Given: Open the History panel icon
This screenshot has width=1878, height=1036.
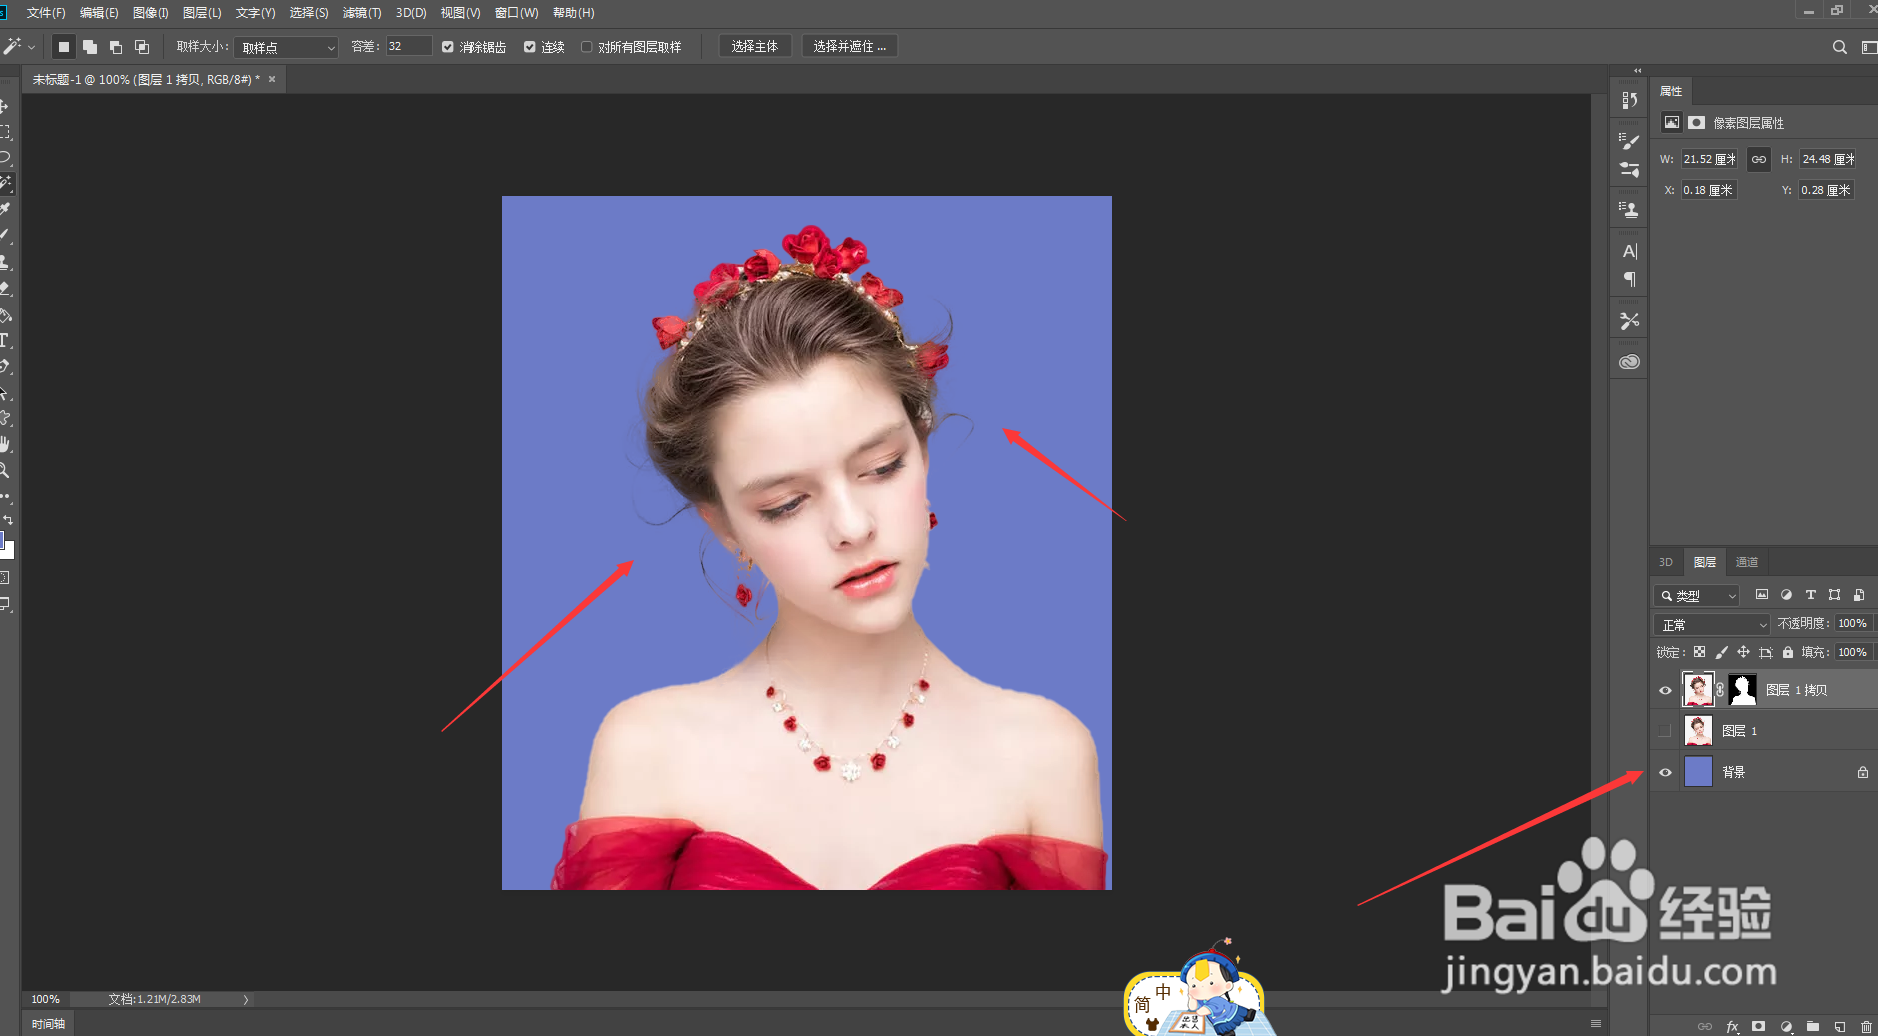Looking at the screenshot, I should click(1630, 100).
